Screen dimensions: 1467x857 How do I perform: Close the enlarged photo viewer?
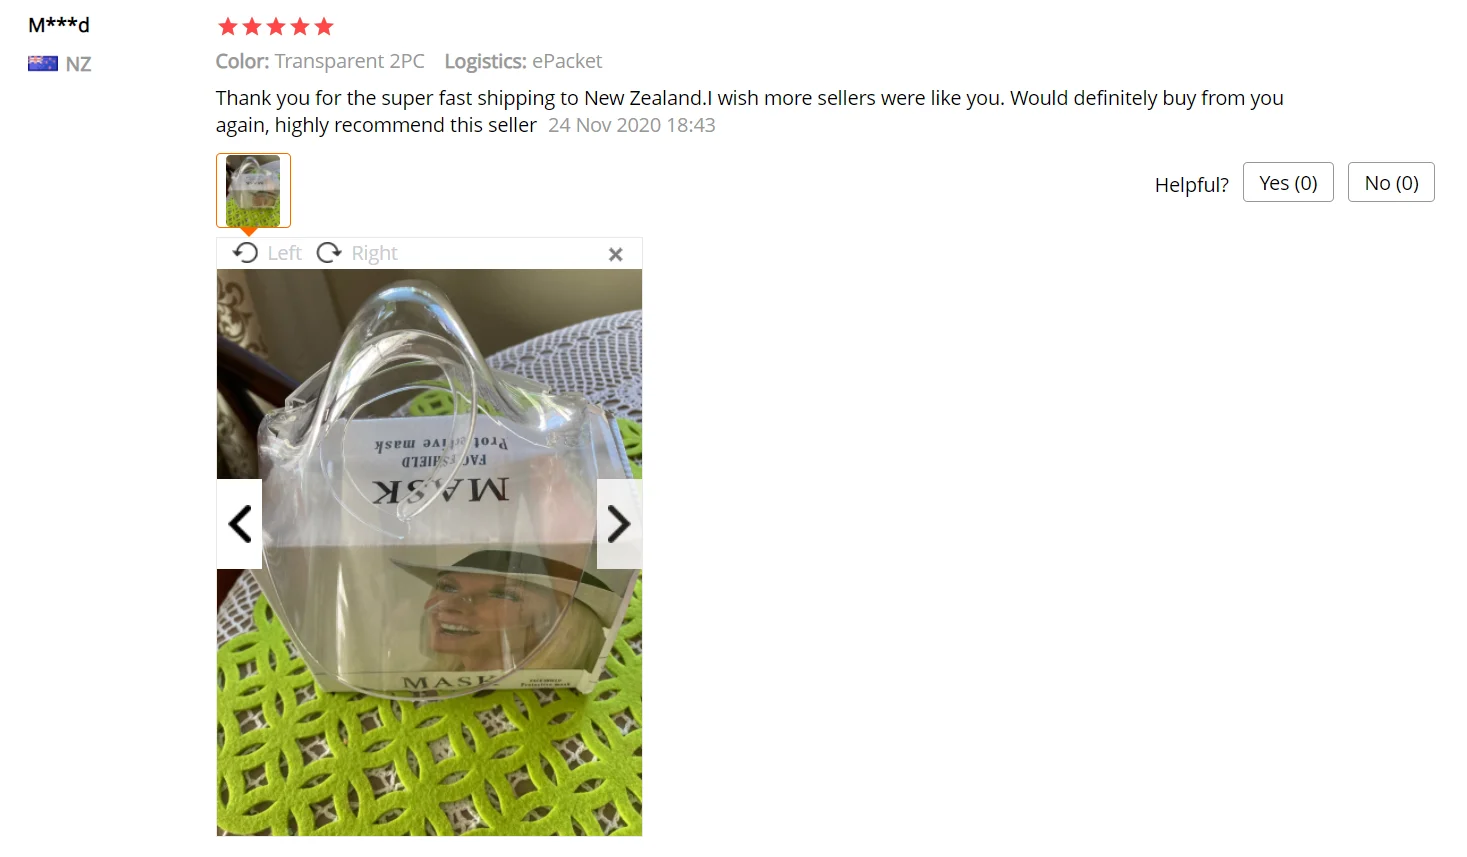click(x=616, y=255)
